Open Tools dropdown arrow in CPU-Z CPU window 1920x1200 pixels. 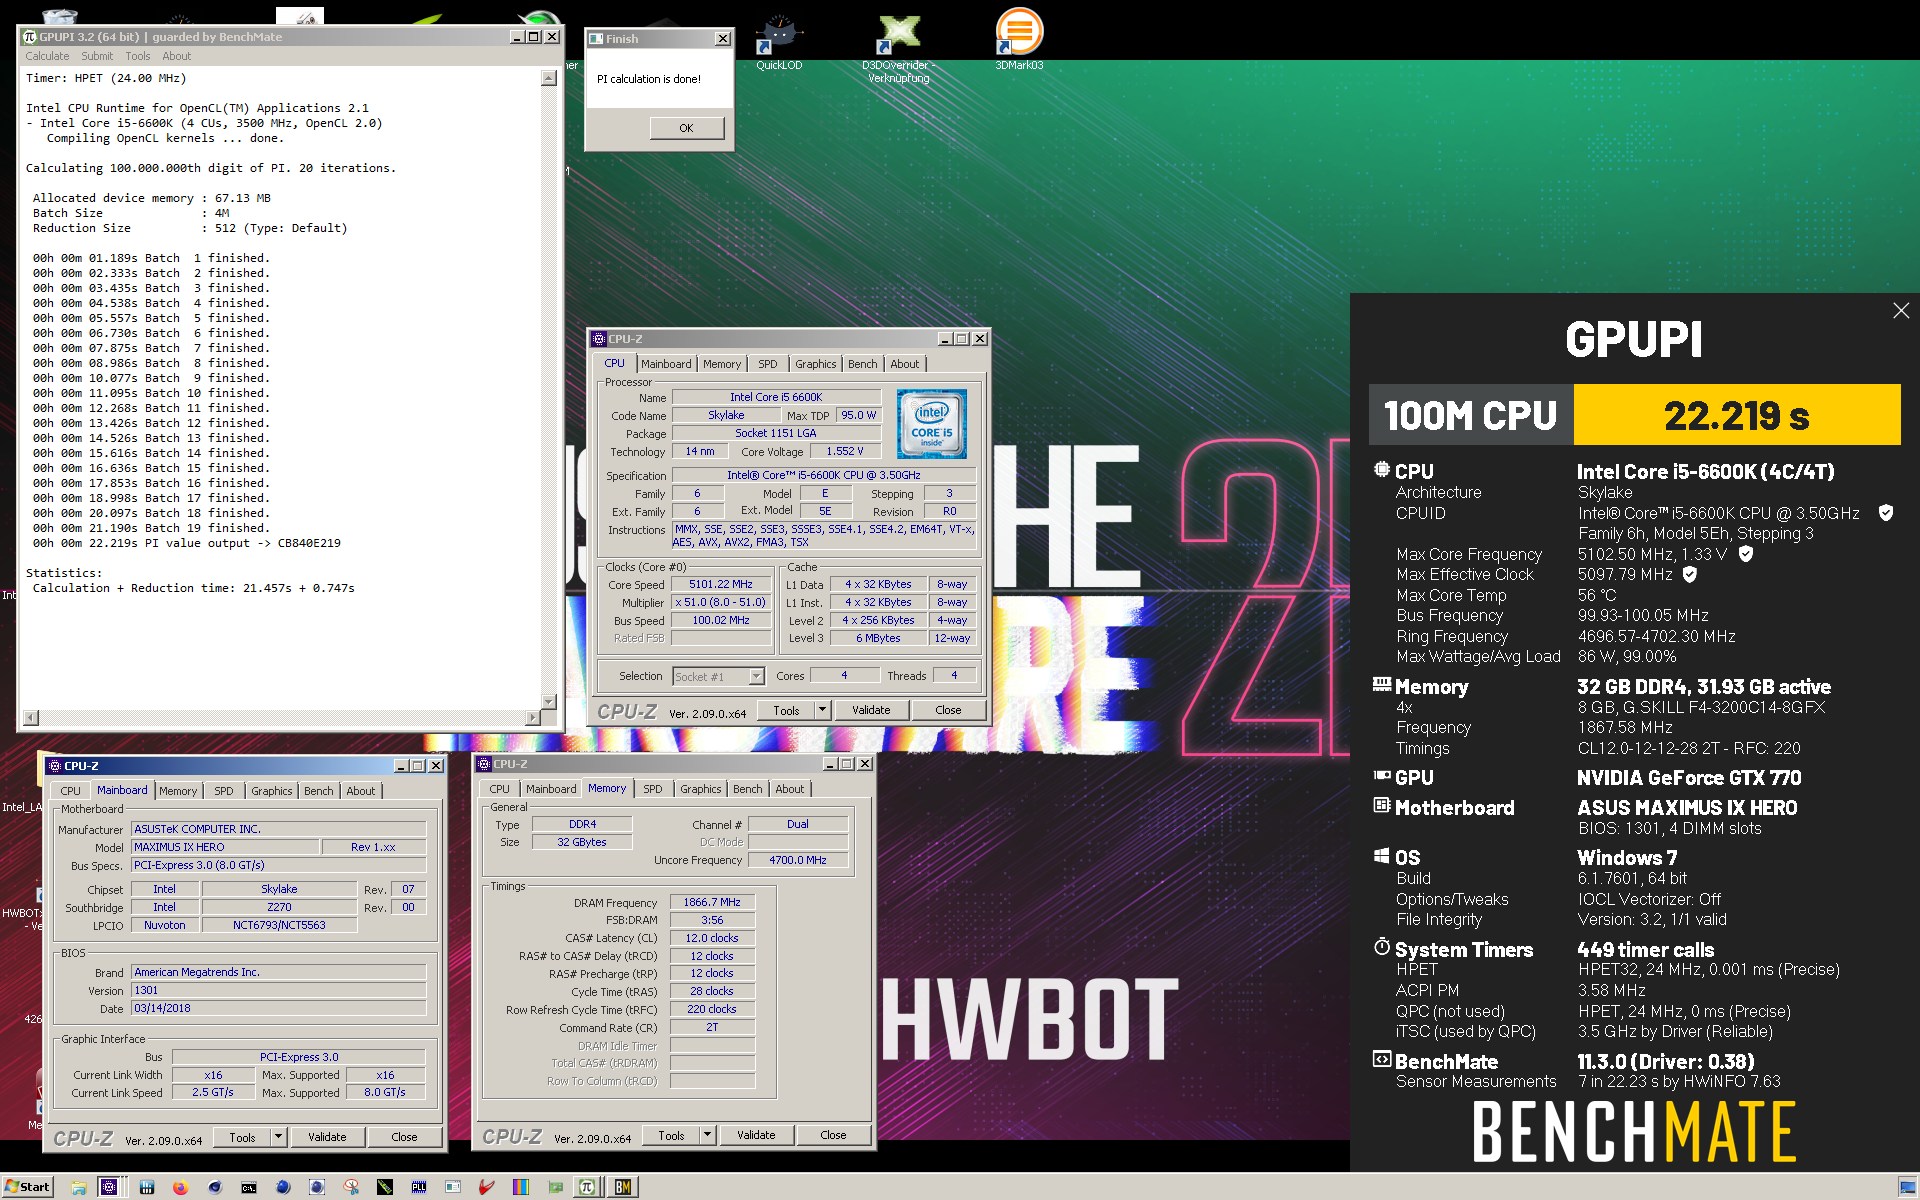pyautogui.click(x=822, y=710)
